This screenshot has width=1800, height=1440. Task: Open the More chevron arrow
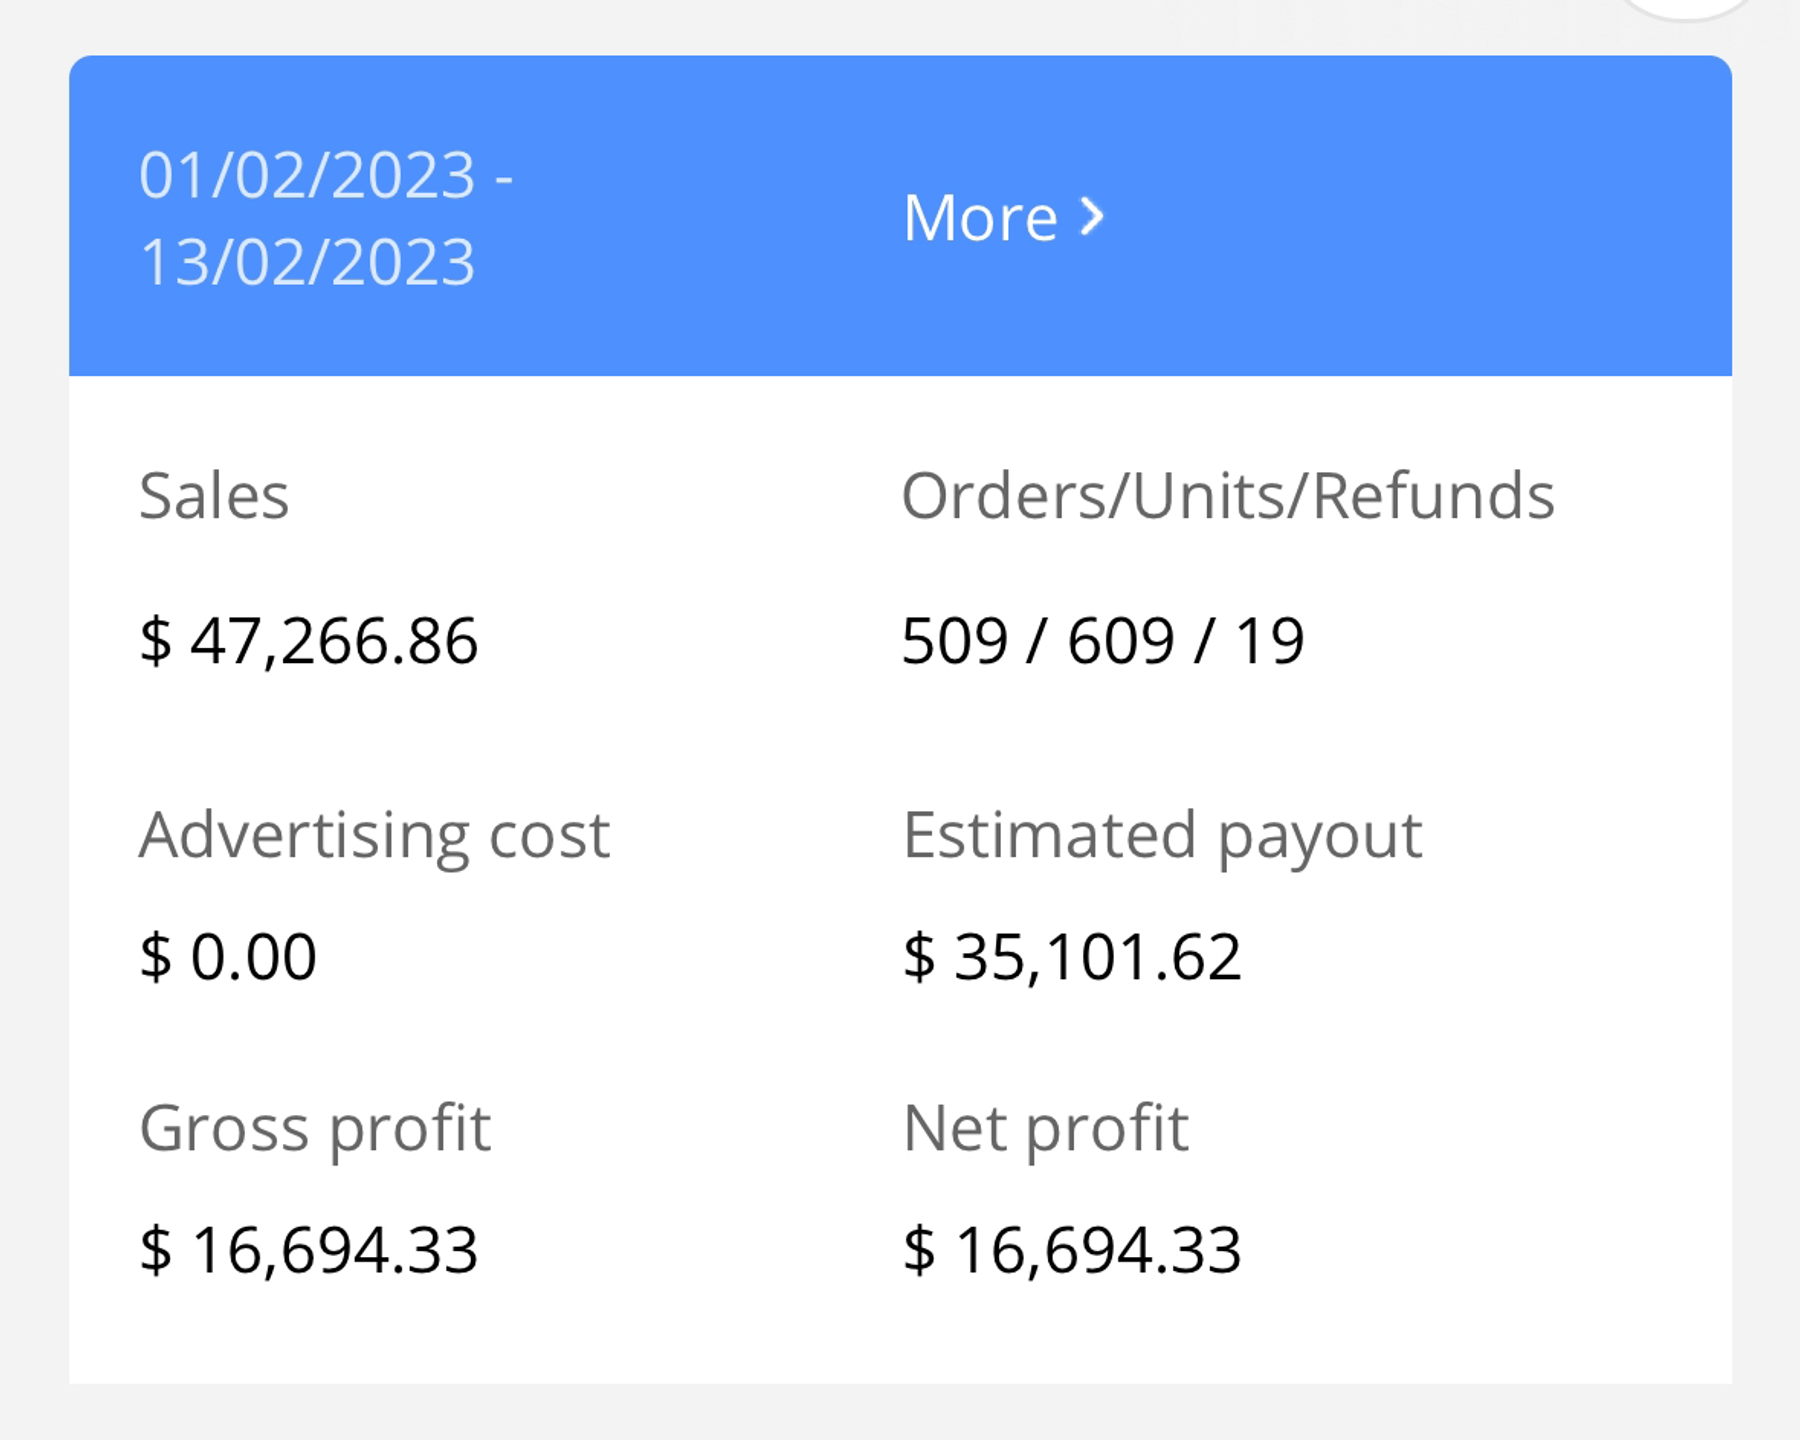[1093, 216]
